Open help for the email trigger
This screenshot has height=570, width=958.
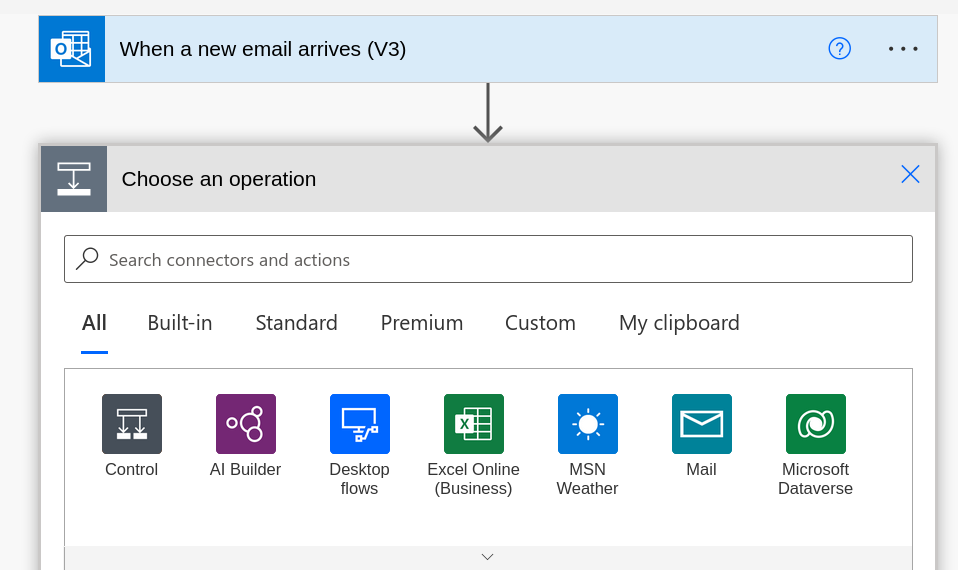coord(839,48)
